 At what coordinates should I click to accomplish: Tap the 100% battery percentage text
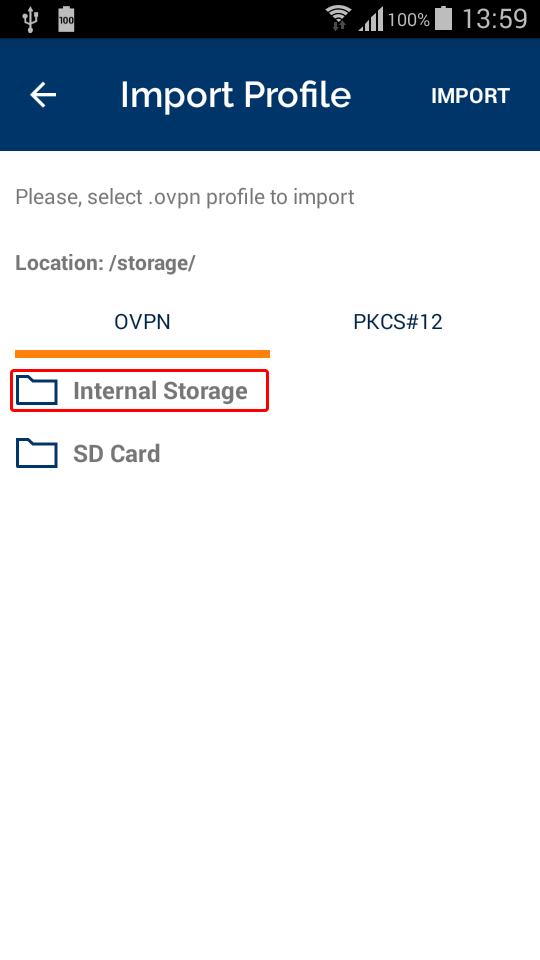coord(409,20)
